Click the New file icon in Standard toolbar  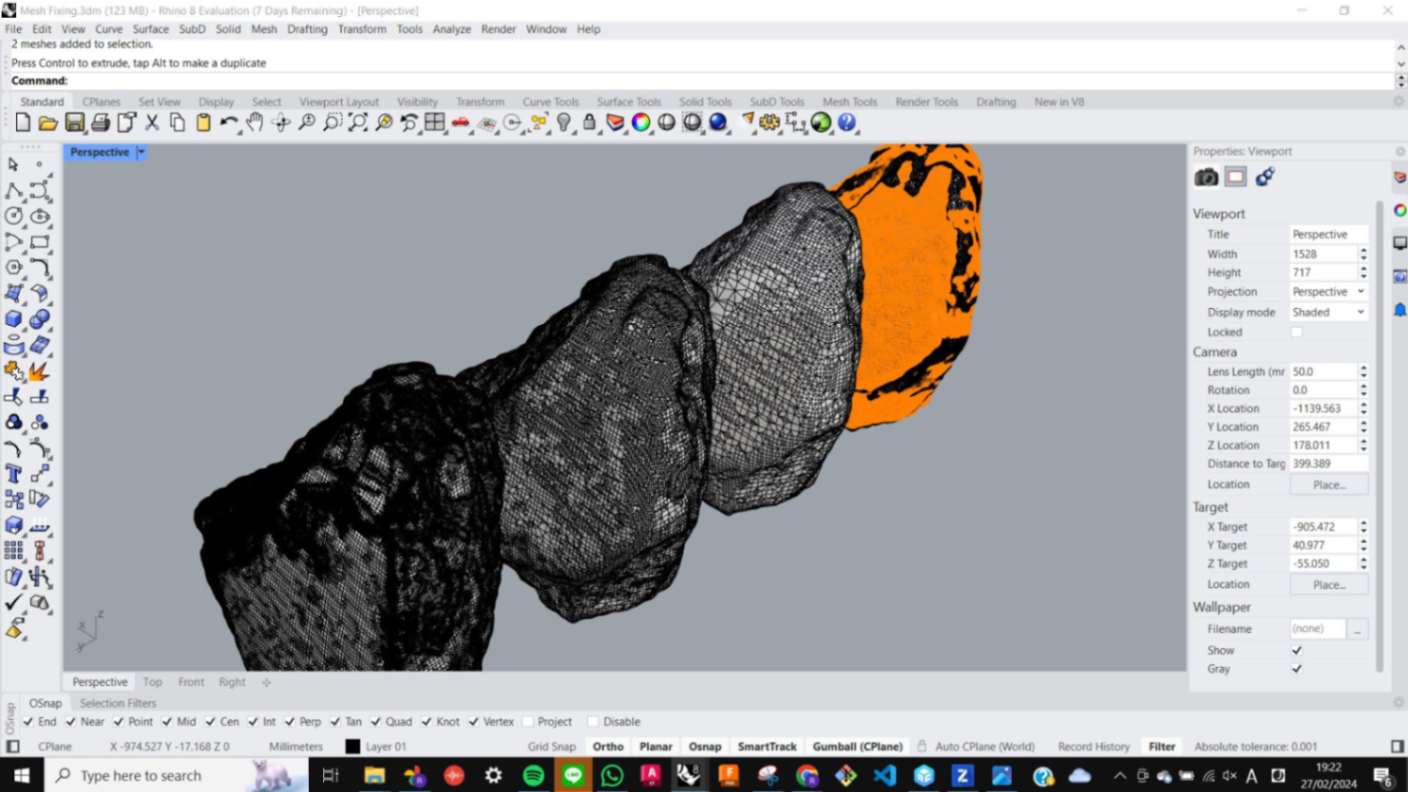coord(23,123)
